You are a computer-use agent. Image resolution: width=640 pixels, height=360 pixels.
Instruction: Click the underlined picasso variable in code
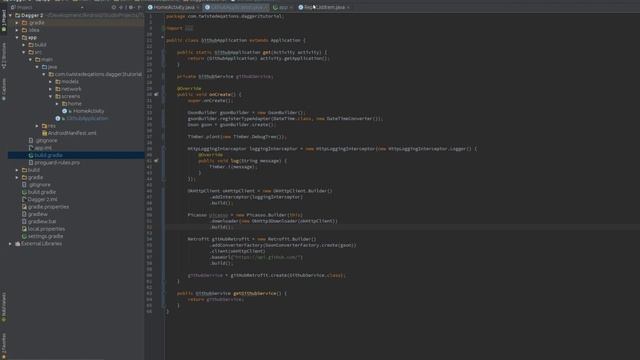[x=218, y=215]
